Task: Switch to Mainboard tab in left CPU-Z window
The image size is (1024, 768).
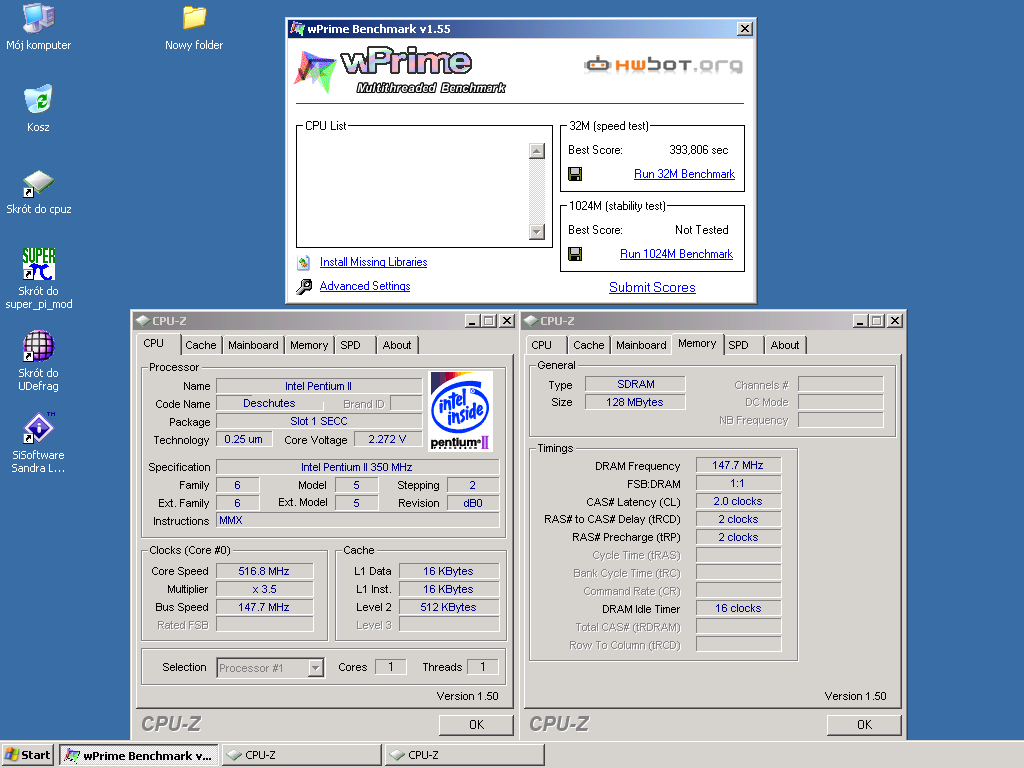Action: tap(253, 345)
